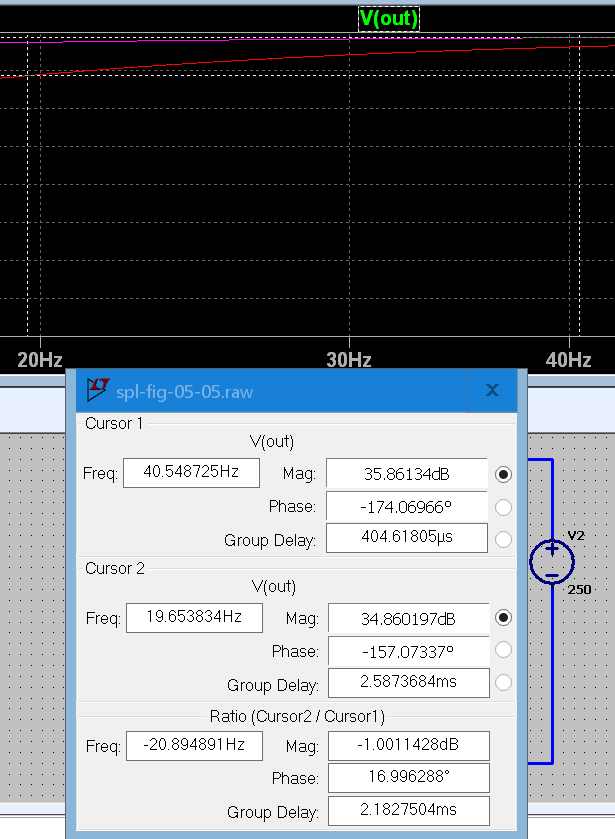Click the LTspice icon in dialog title bar
Screen dimensions: 615x839
pos(97,389)
